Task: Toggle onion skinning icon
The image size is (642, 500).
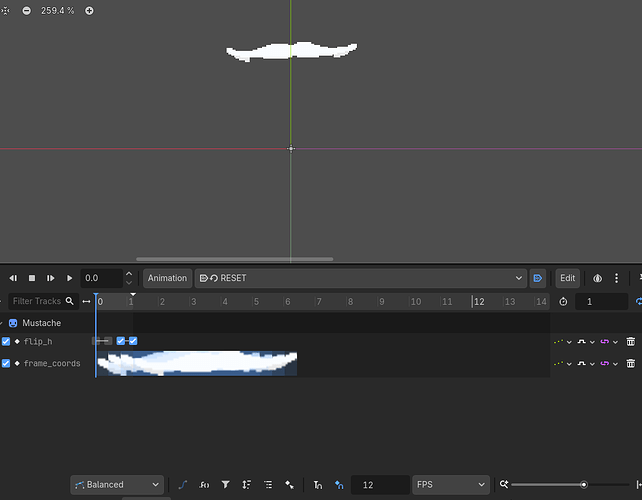Action: pyautogui.click(x=597, y=278)
